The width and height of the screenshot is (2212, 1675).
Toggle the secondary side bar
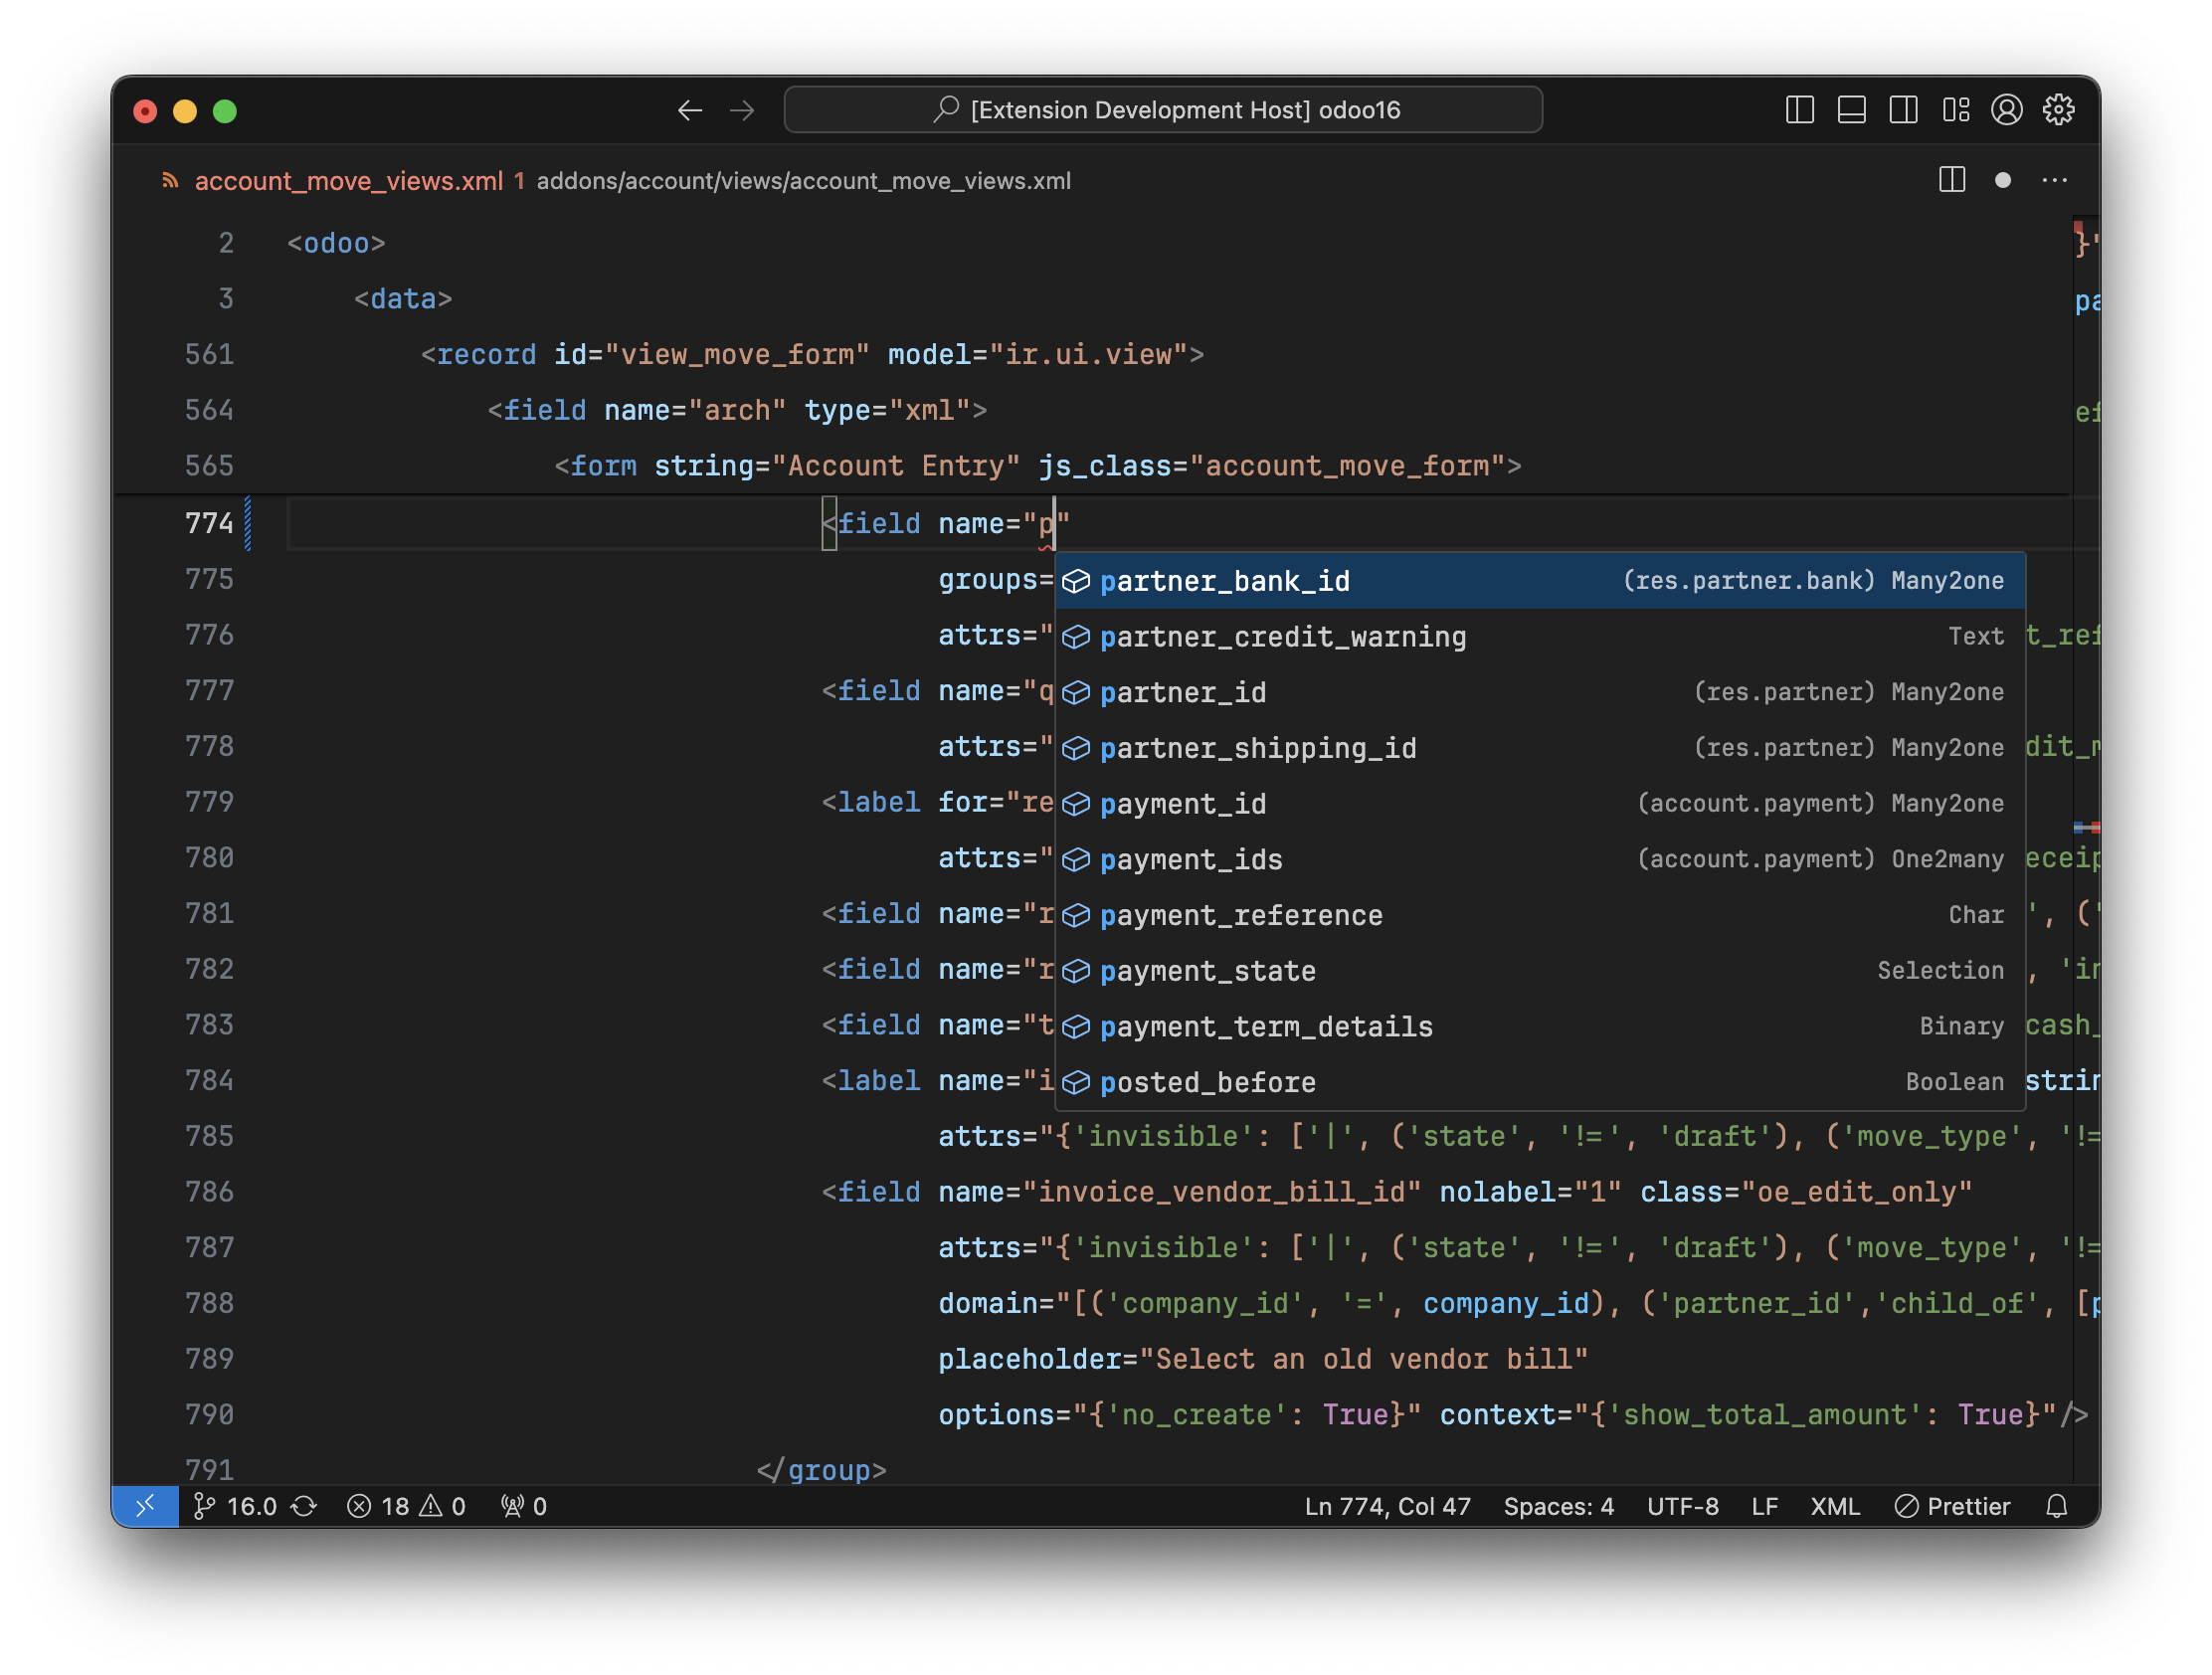[1903, 110]
